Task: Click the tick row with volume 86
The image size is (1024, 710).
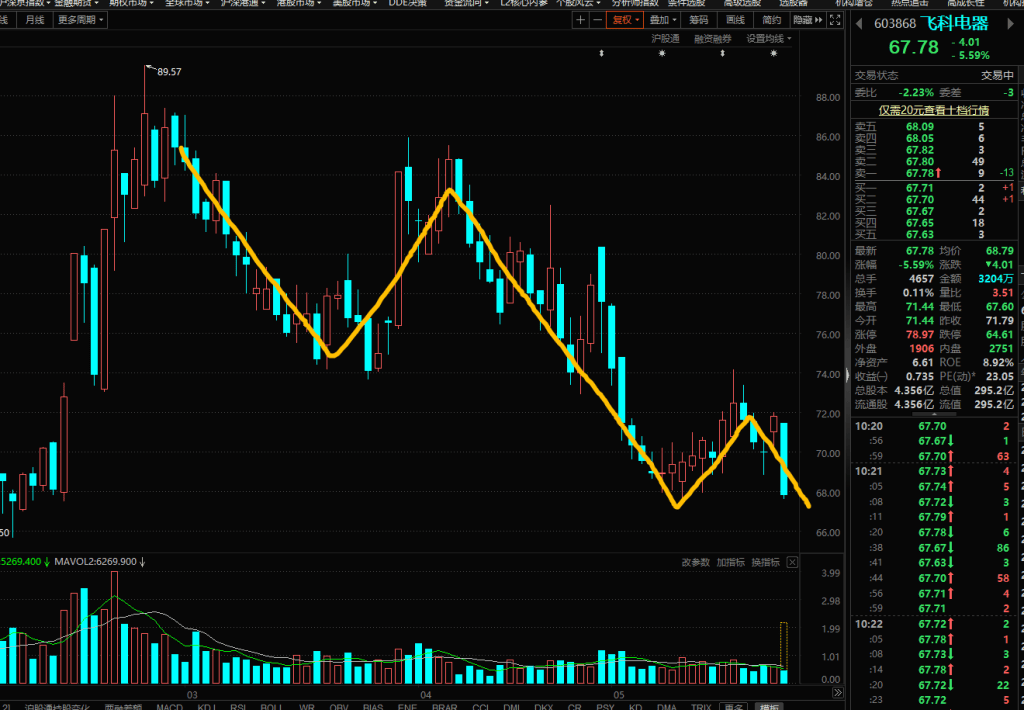Action: tap(934, 548)
